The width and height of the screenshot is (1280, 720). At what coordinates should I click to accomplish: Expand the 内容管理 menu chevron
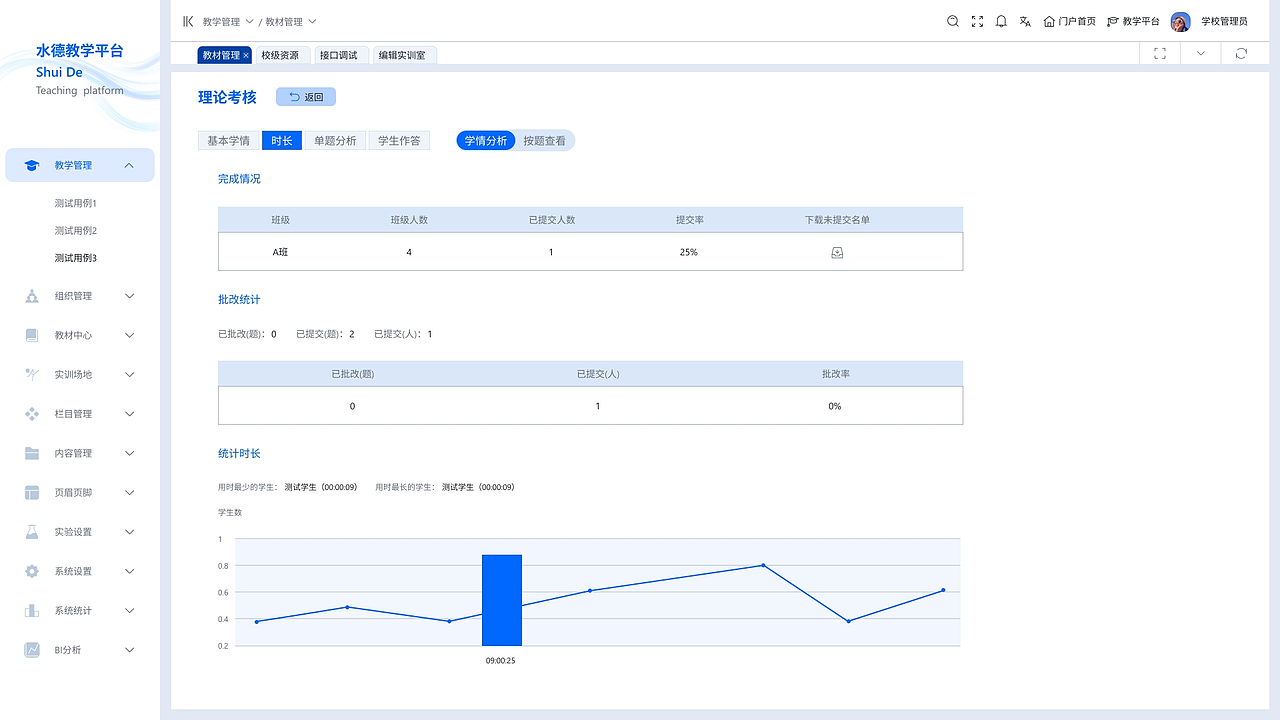pos(129,453)
